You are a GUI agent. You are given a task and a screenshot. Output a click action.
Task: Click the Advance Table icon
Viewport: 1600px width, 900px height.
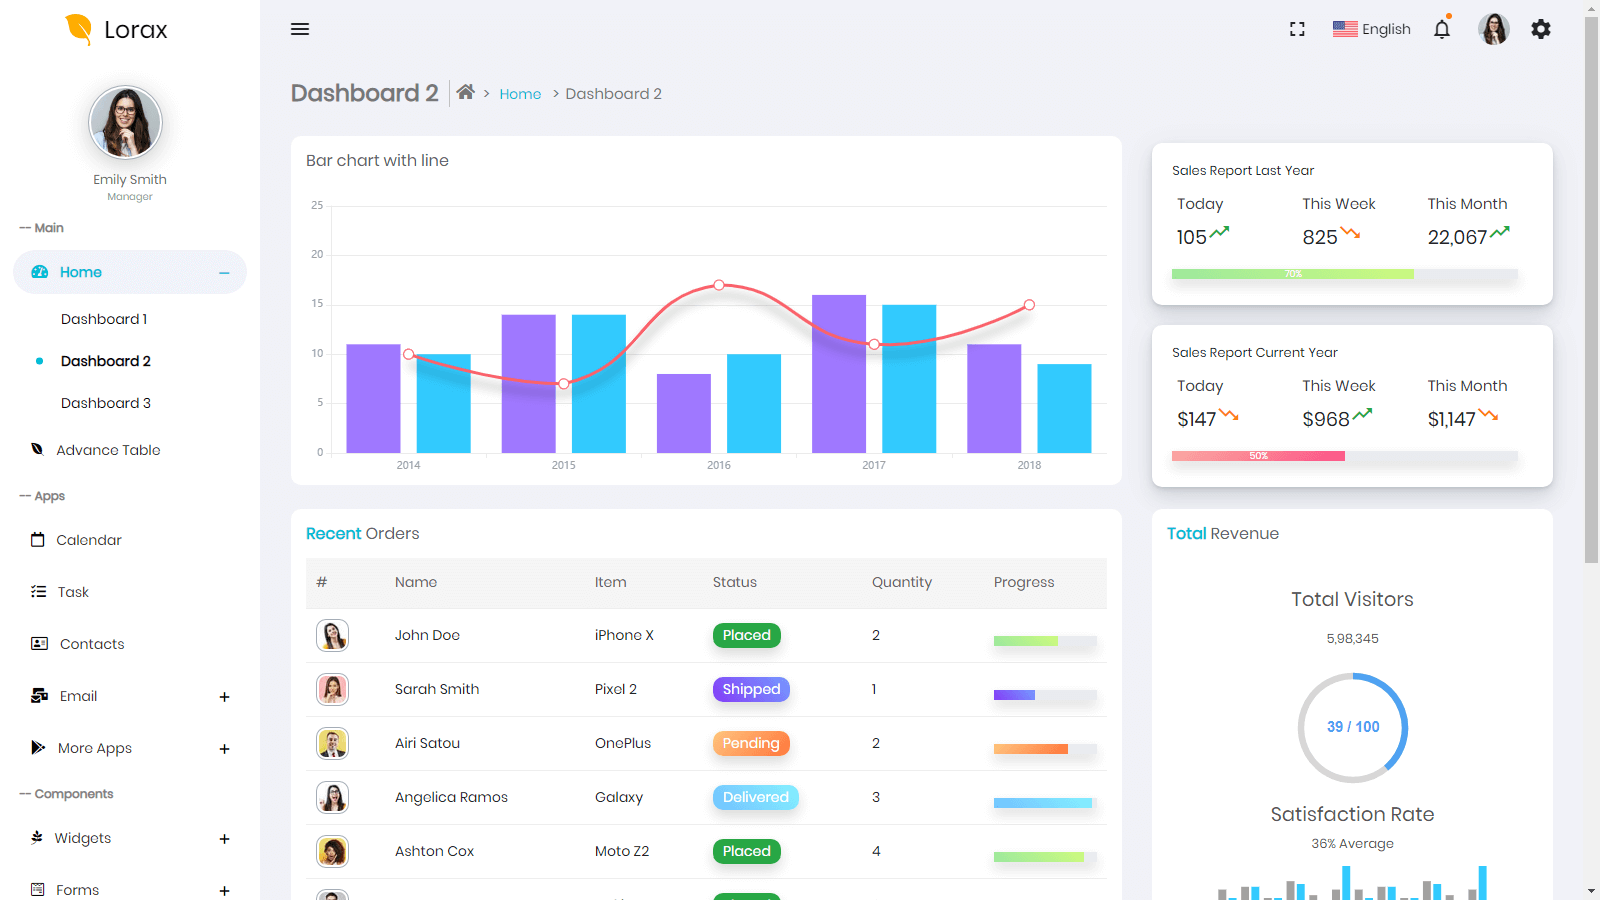click(37, 449)
